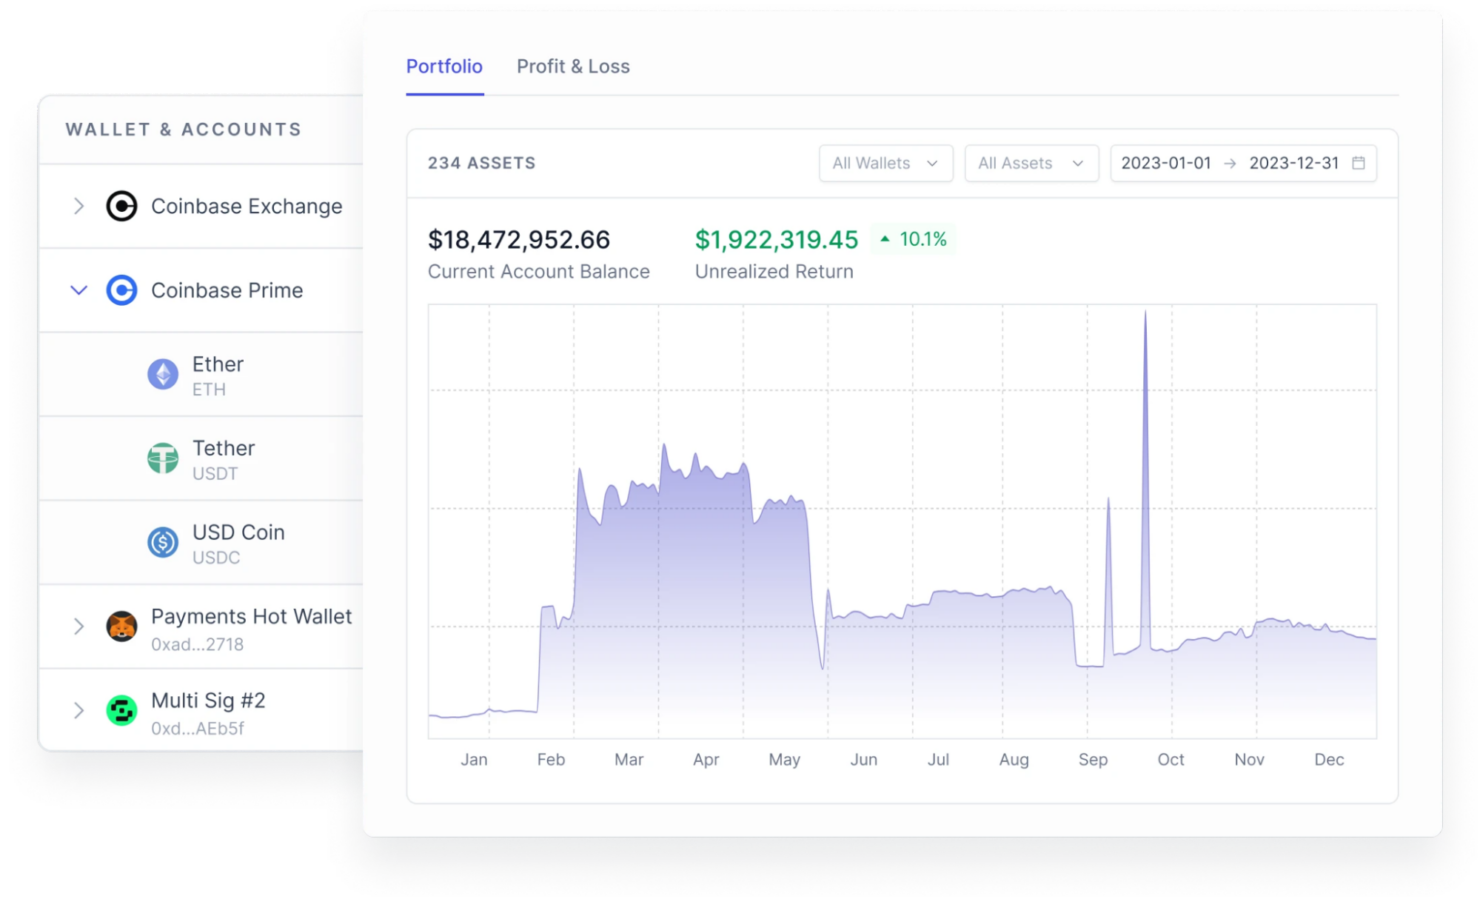Viewport: 1480px width, 902px height.
Task: Open the All Wallets dropdown
Action: pos(885,162)
